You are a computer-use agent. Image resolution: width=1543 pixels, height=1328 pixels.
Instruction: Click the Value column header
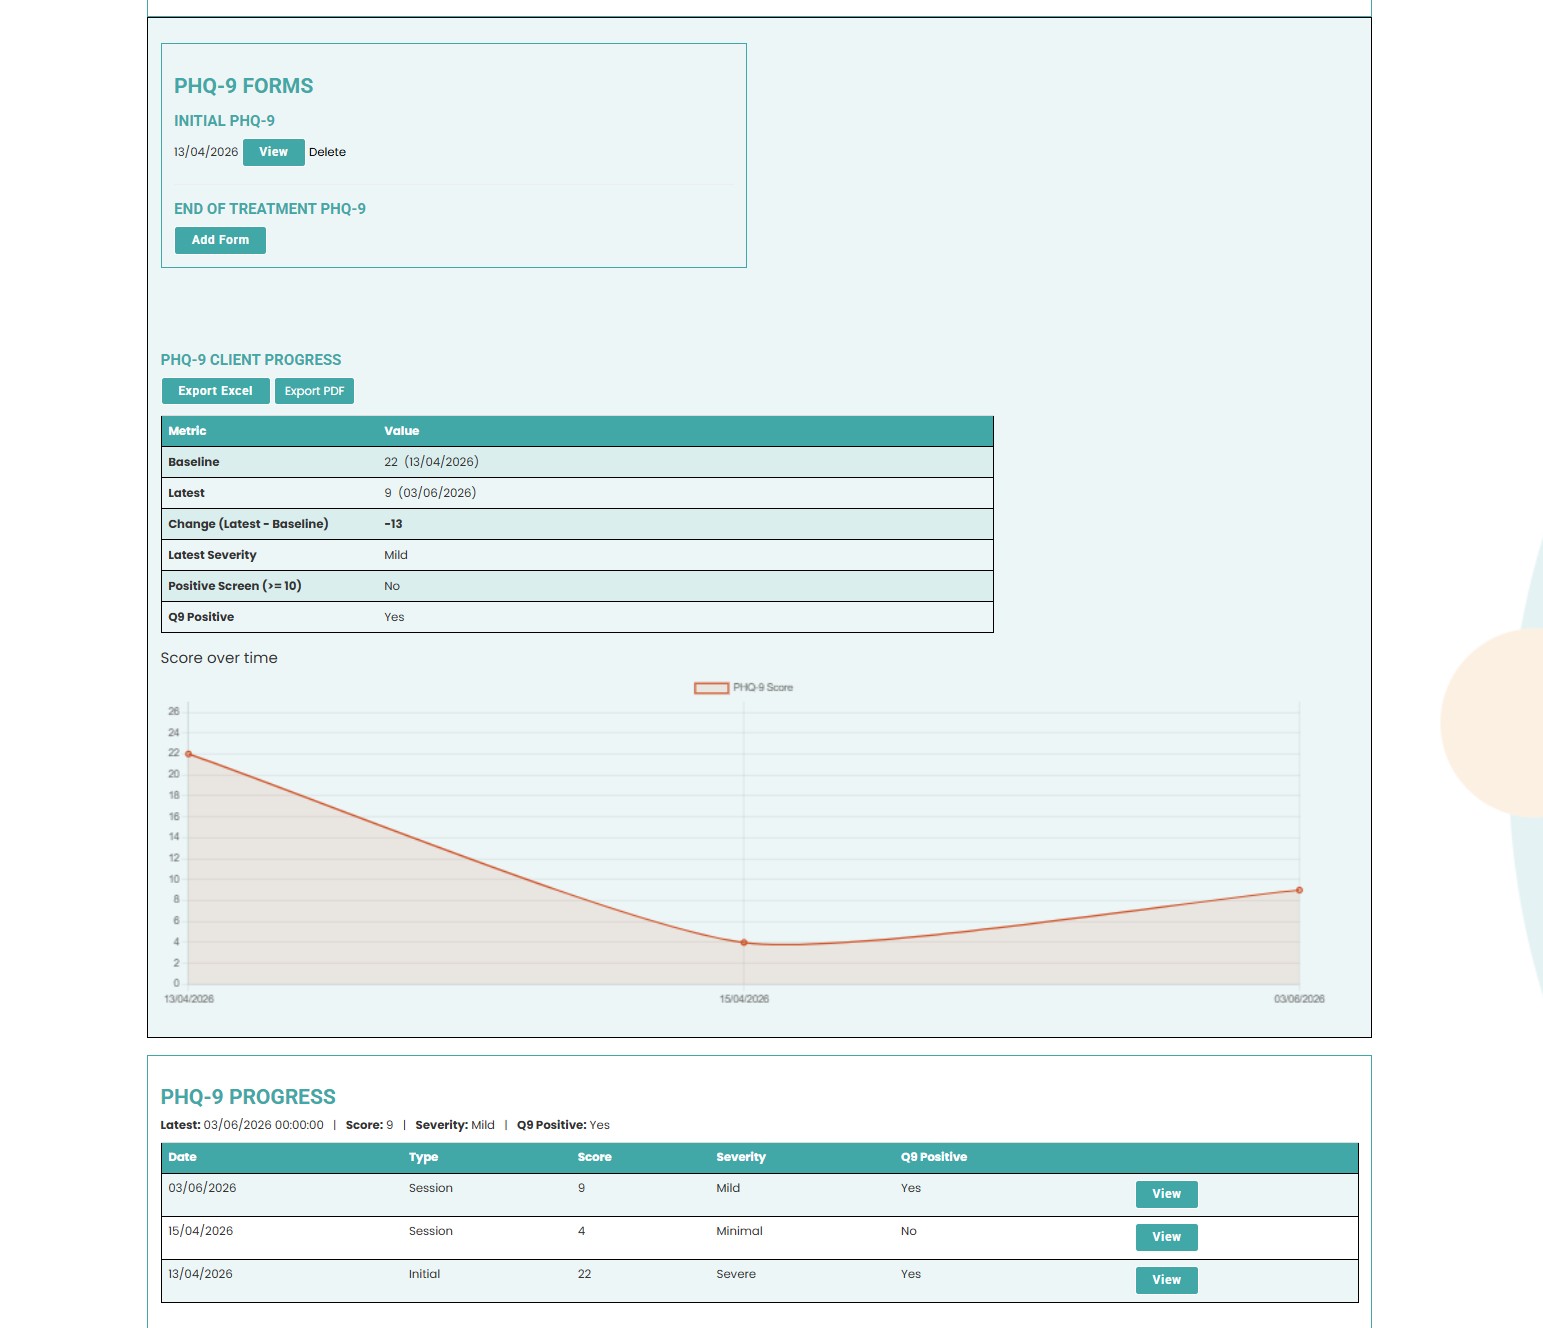401,431
